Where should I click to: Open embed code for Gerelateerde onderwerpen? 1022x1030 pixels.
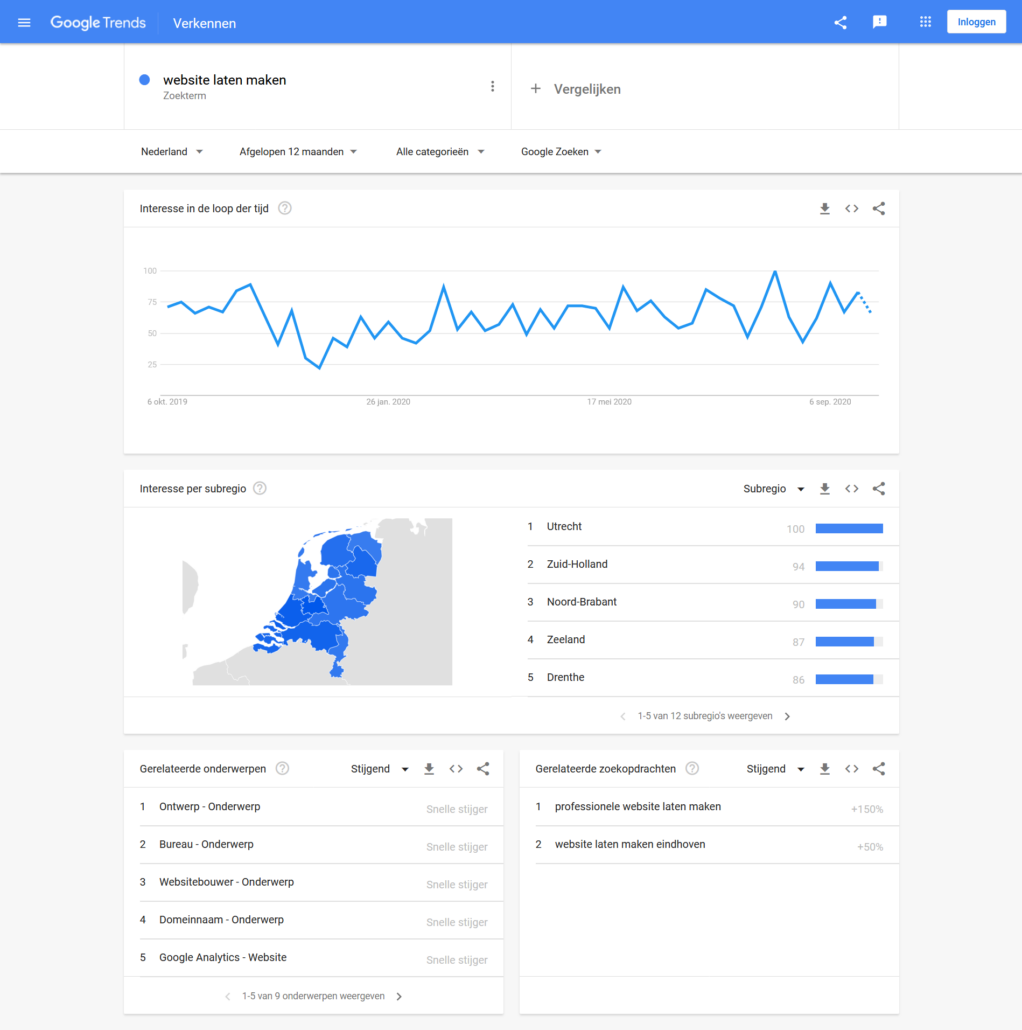pos(456,768)
